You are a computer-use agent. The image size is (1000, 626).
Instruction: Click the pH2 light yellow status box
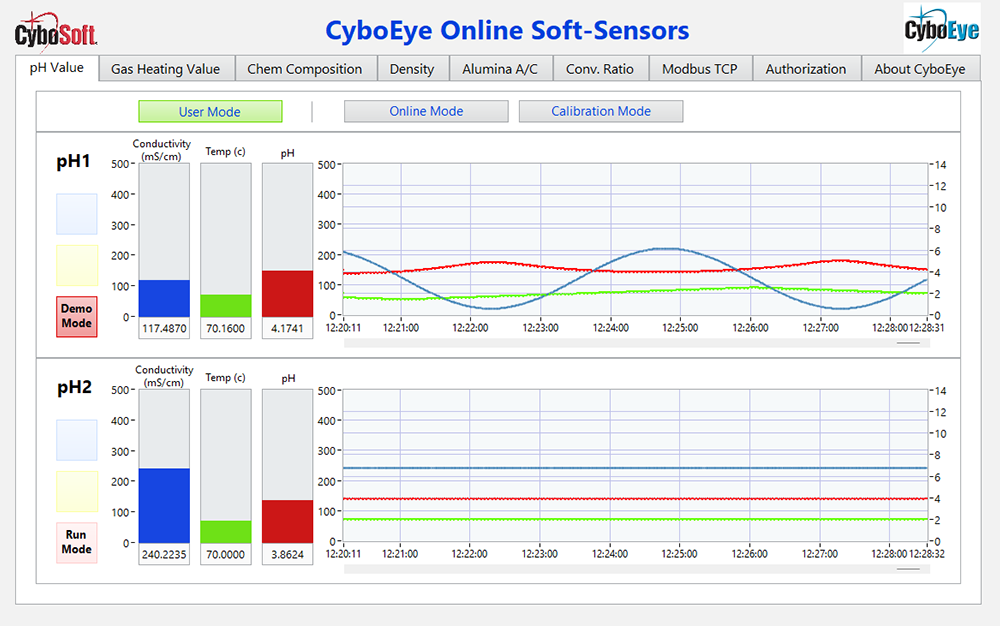(x=77, y=491)
